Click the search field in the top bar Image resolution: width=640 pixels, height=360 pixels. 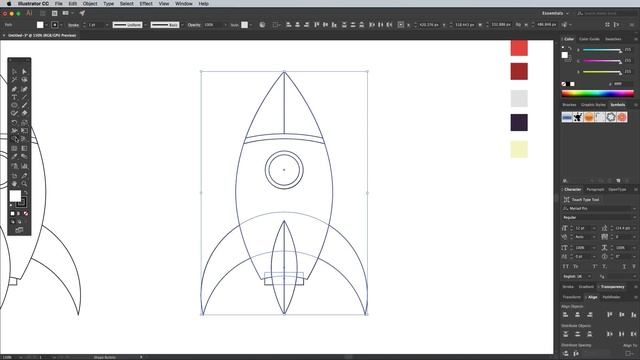607,13
